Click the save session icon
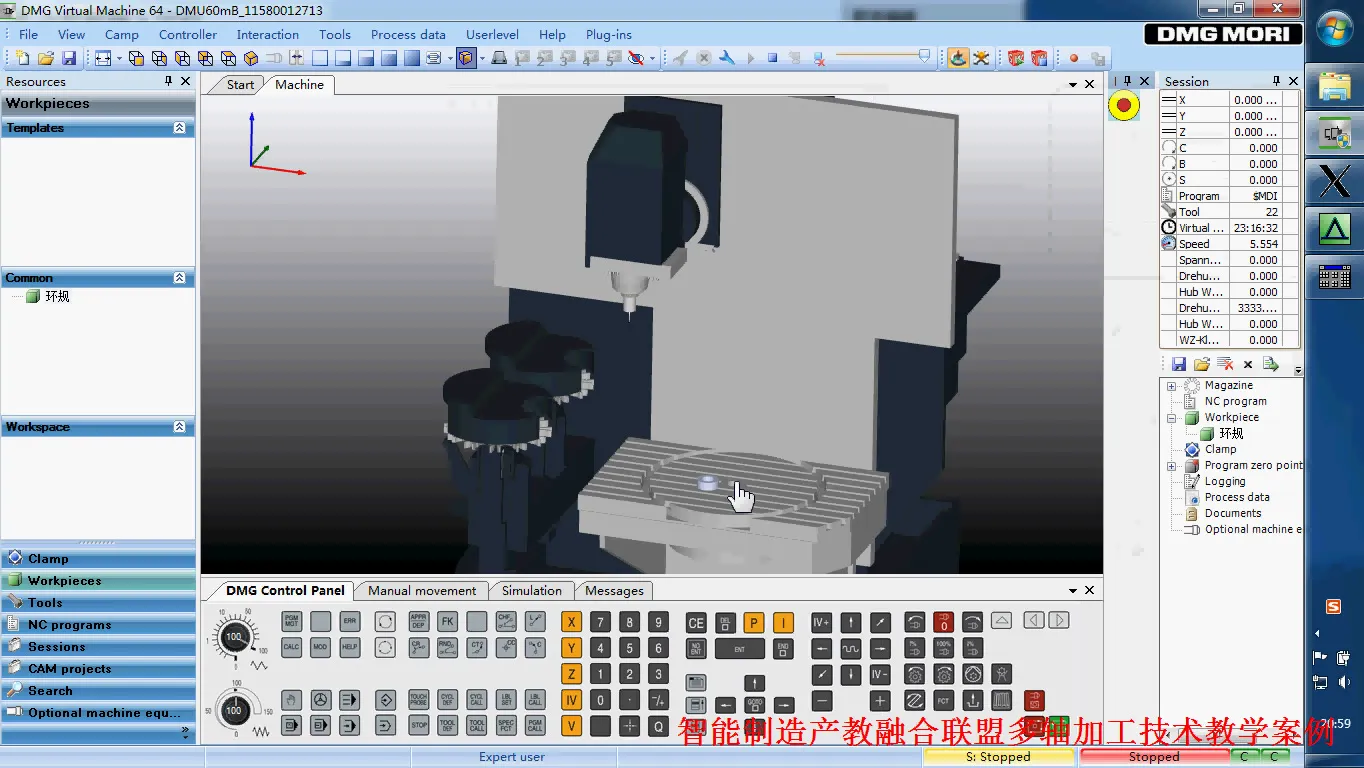This screenshot has height=768, width=1364. click(x=1179, y=364)
